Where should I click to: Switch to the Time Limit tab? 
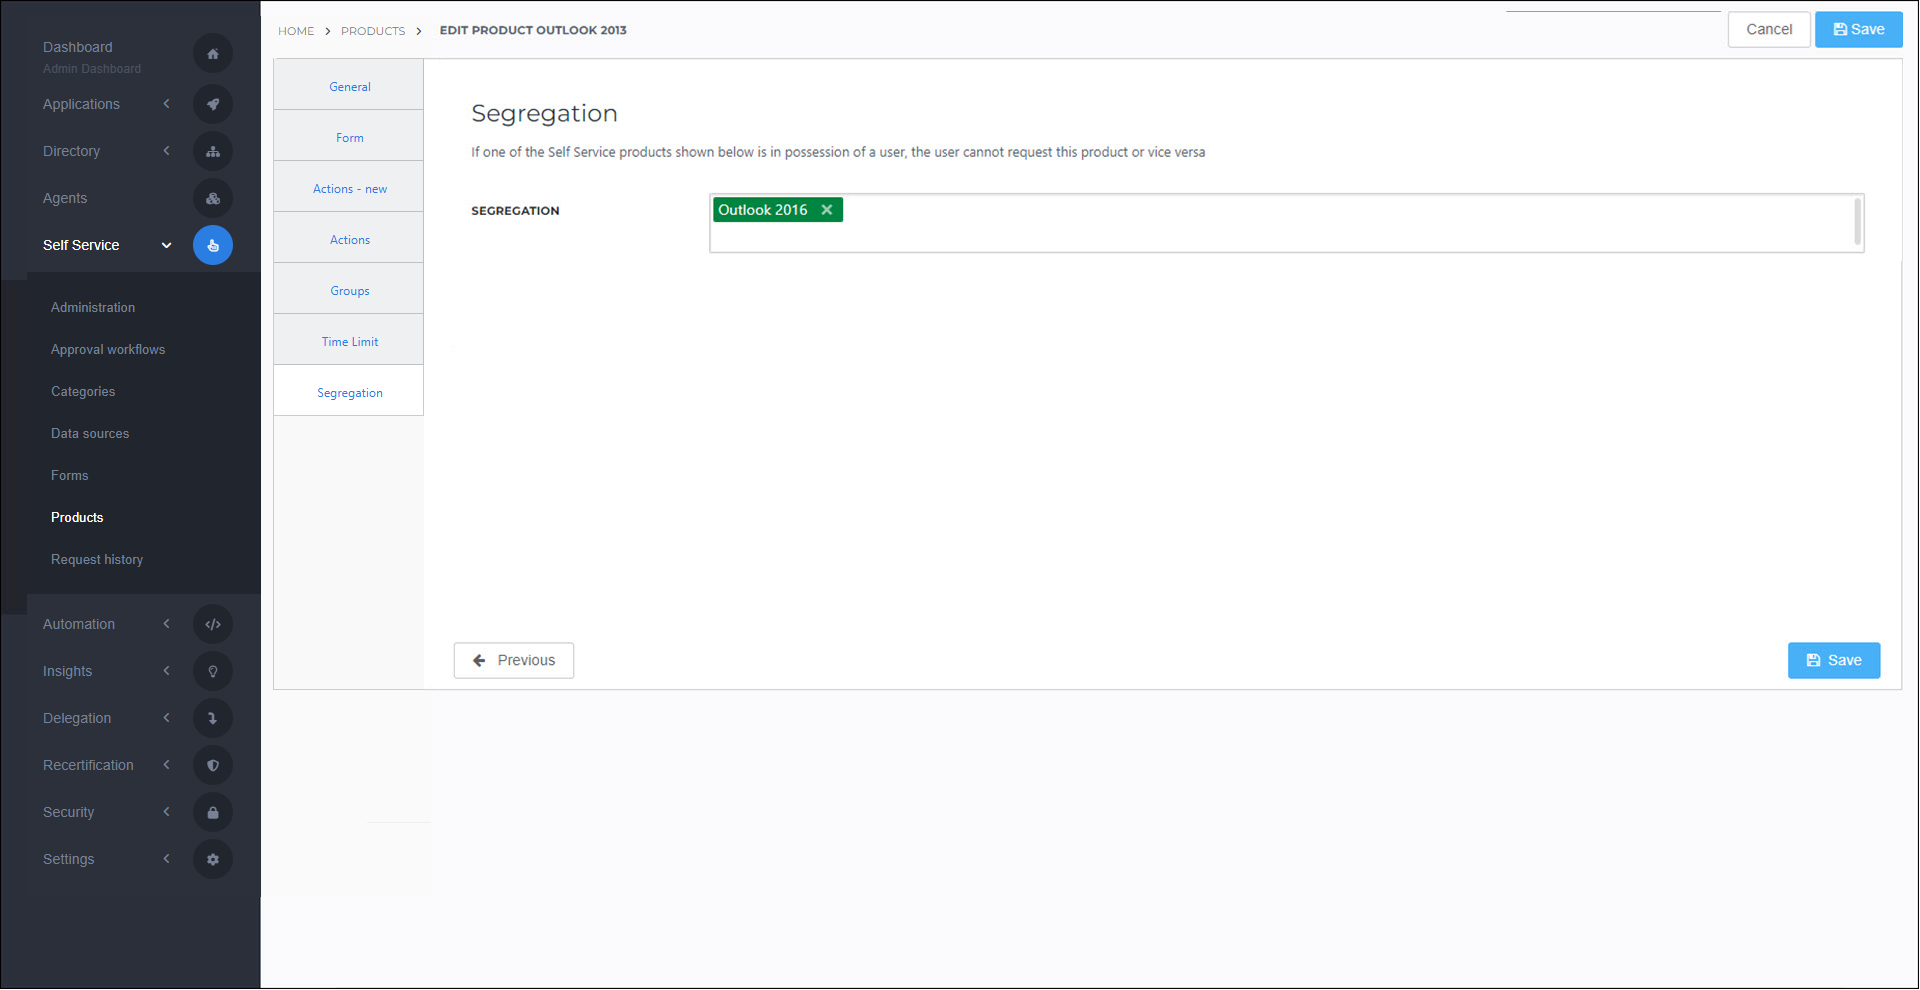pyautogui.click(x=349, y=342)
